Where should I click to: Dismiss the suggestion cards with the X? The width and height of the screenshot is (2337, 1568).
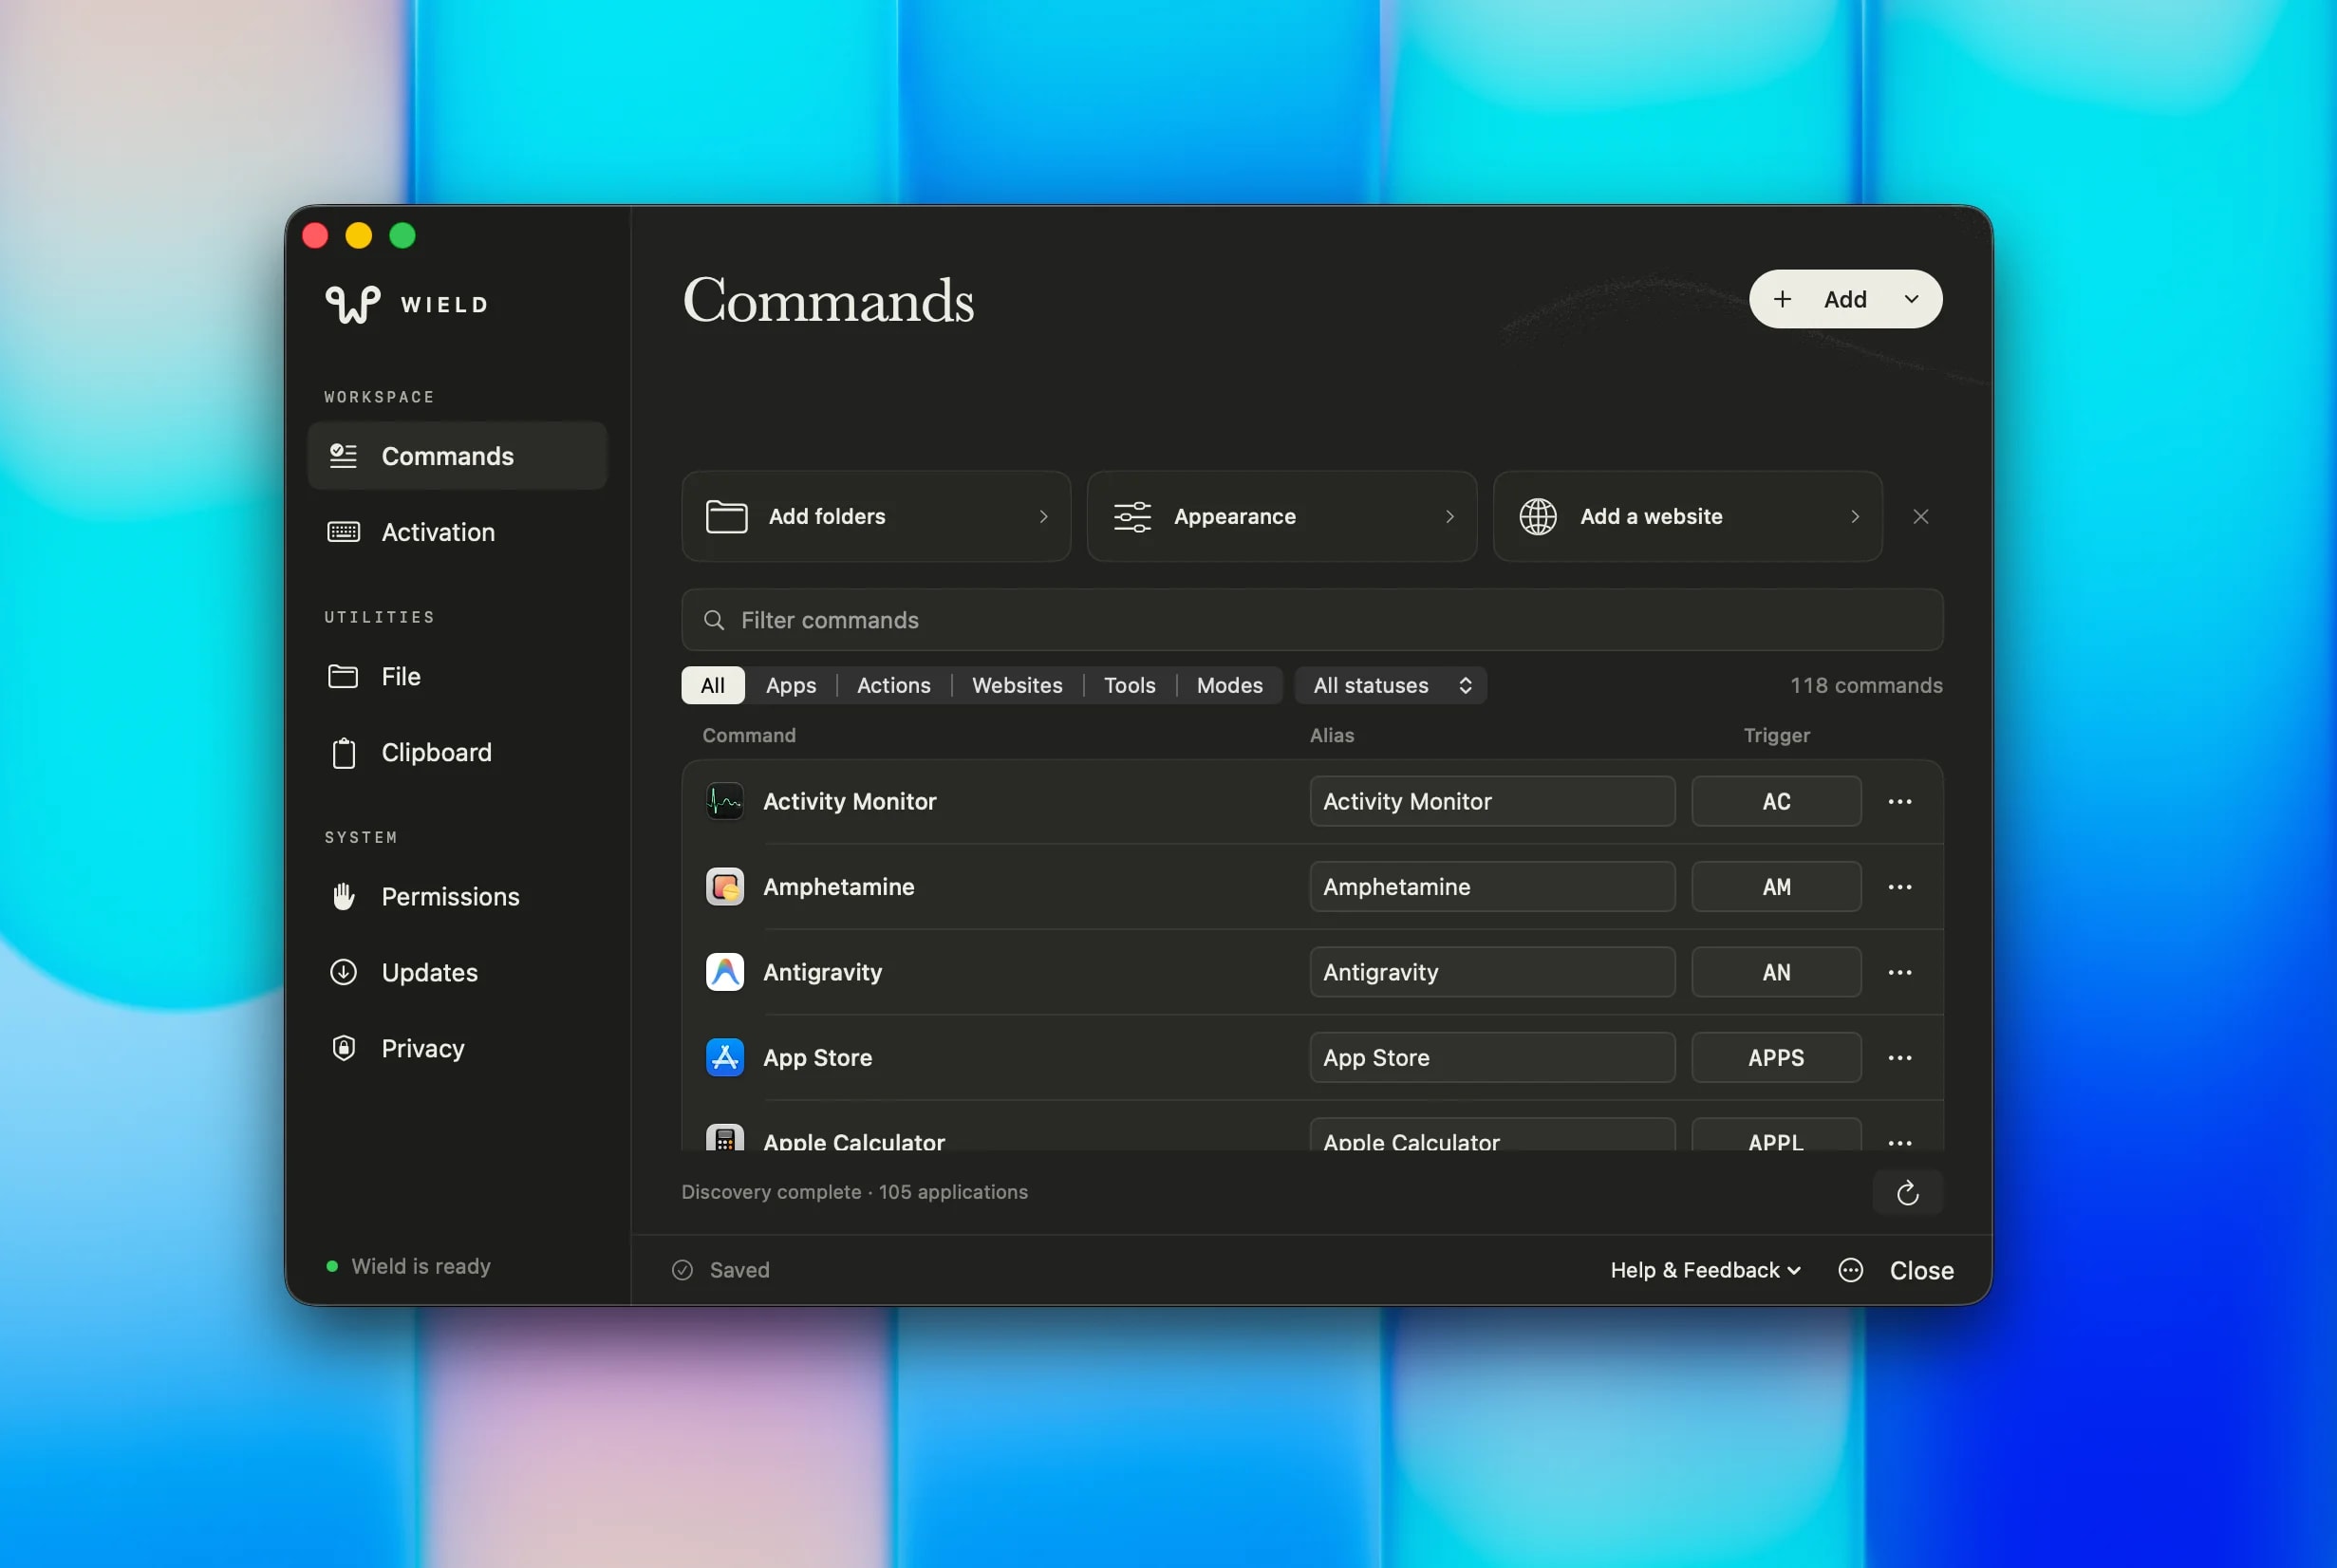pos(1921,516)
